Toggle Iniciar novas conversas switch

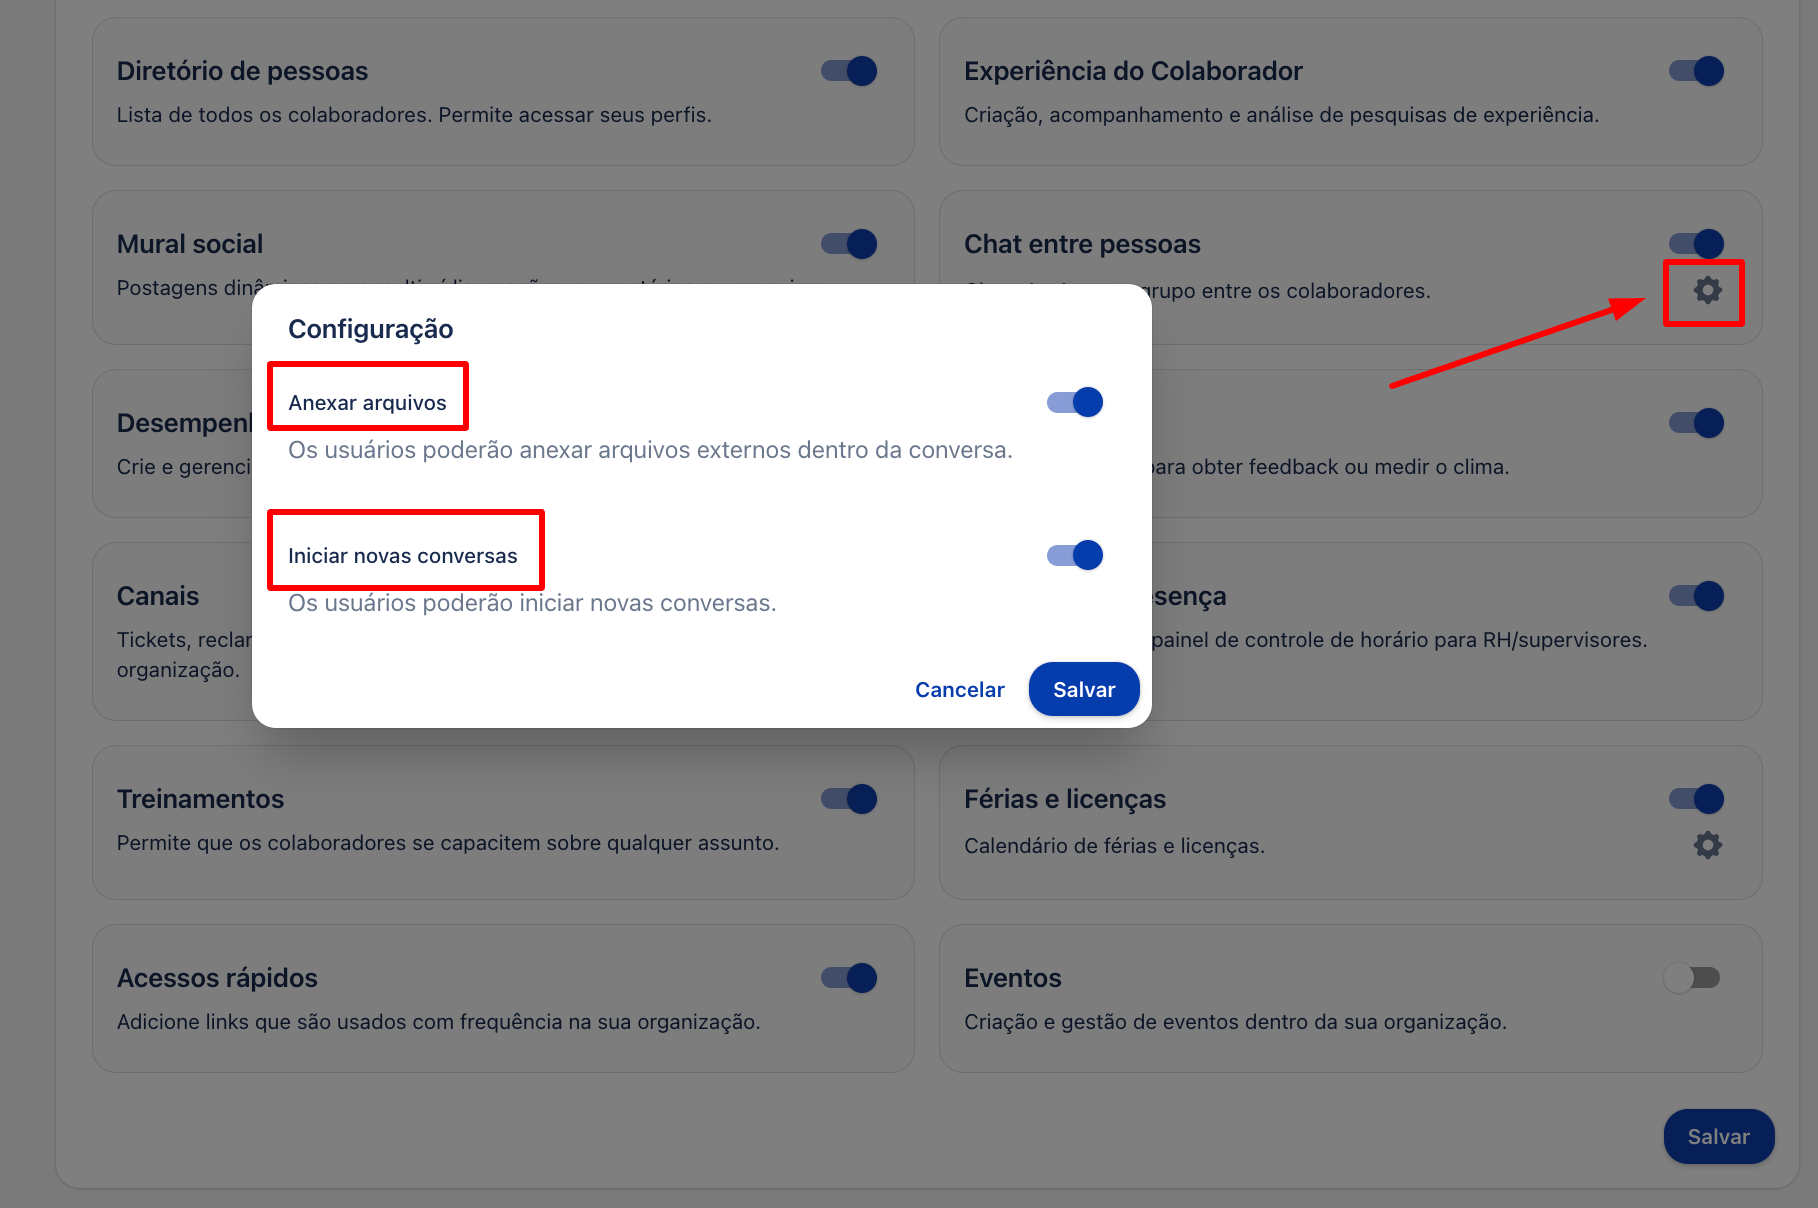(1075, 555)
